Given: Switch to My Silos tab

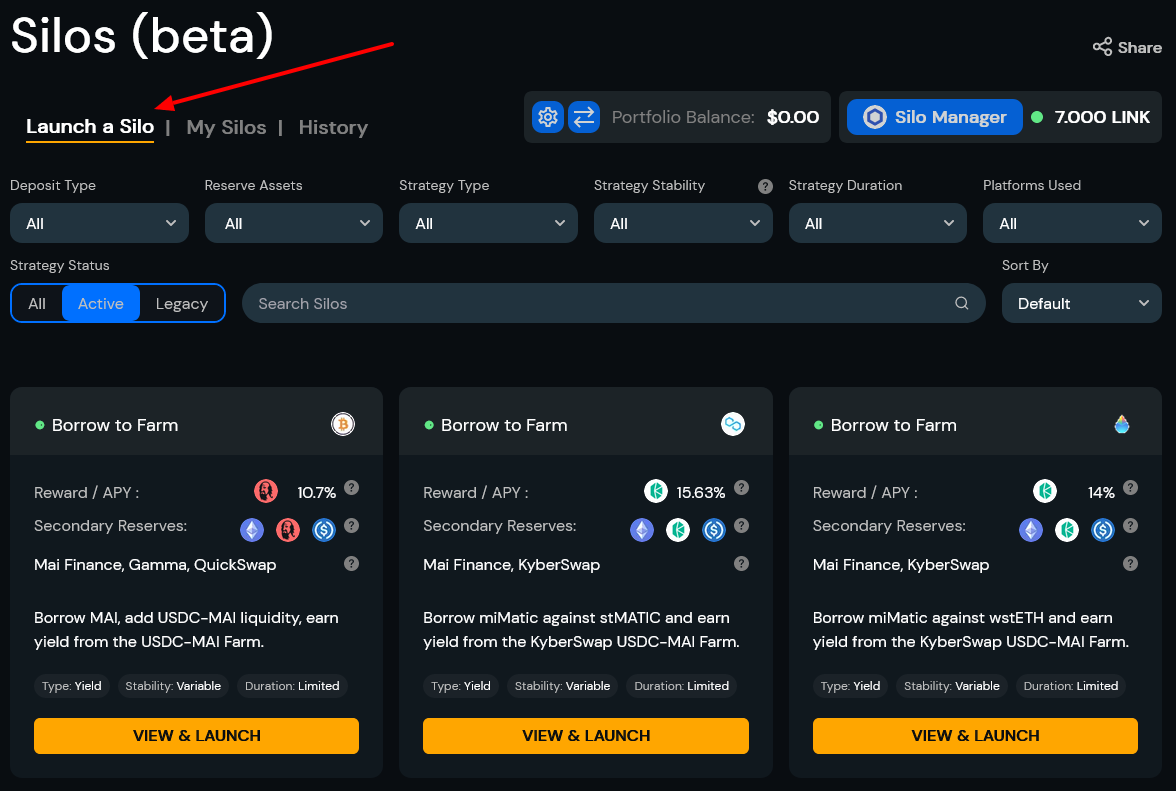Looking at the screenshot, I should 226,127.
